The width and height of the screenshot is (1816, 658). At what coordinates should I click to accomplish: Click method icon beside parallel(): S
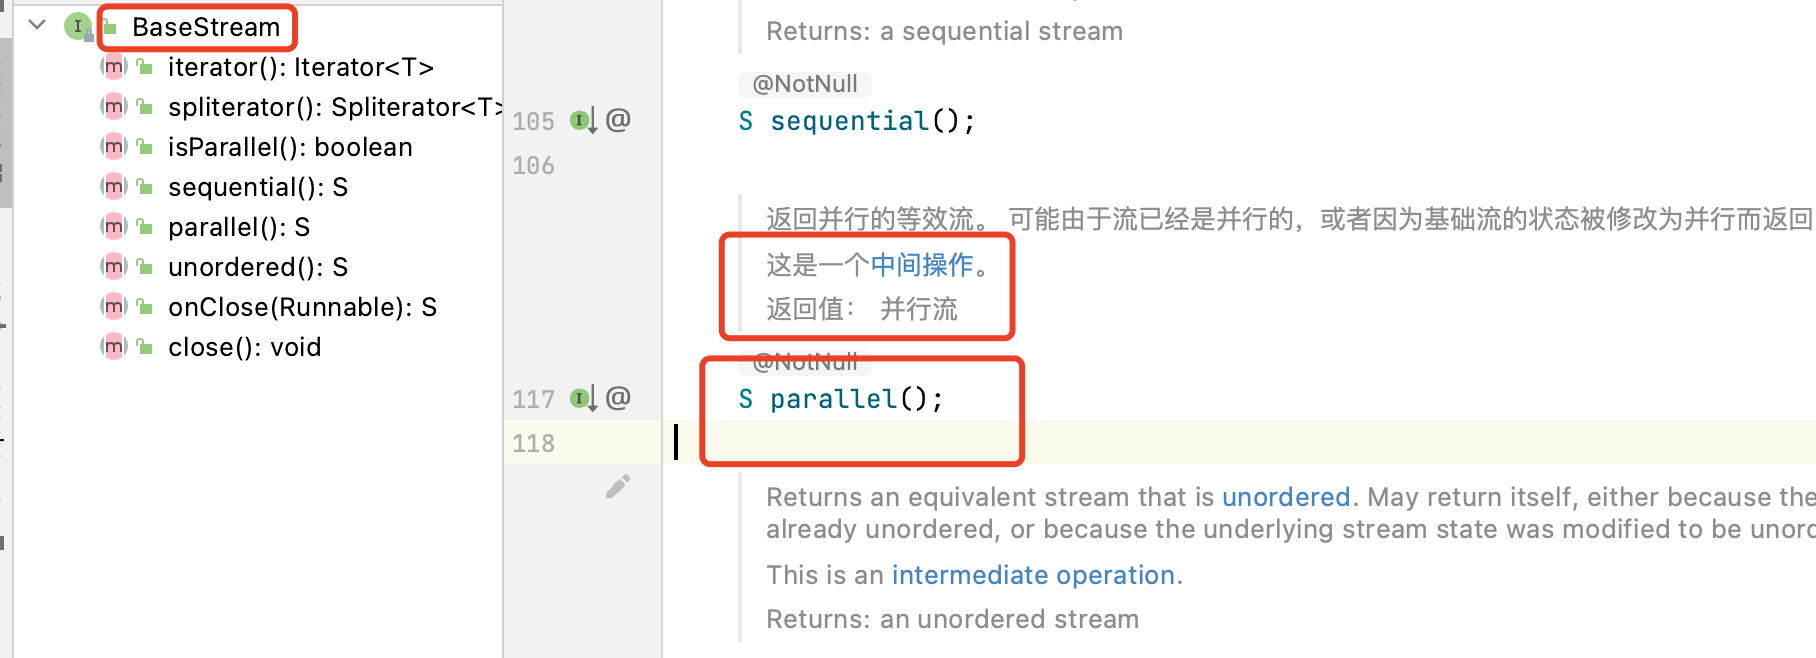[x=114, y=227]
